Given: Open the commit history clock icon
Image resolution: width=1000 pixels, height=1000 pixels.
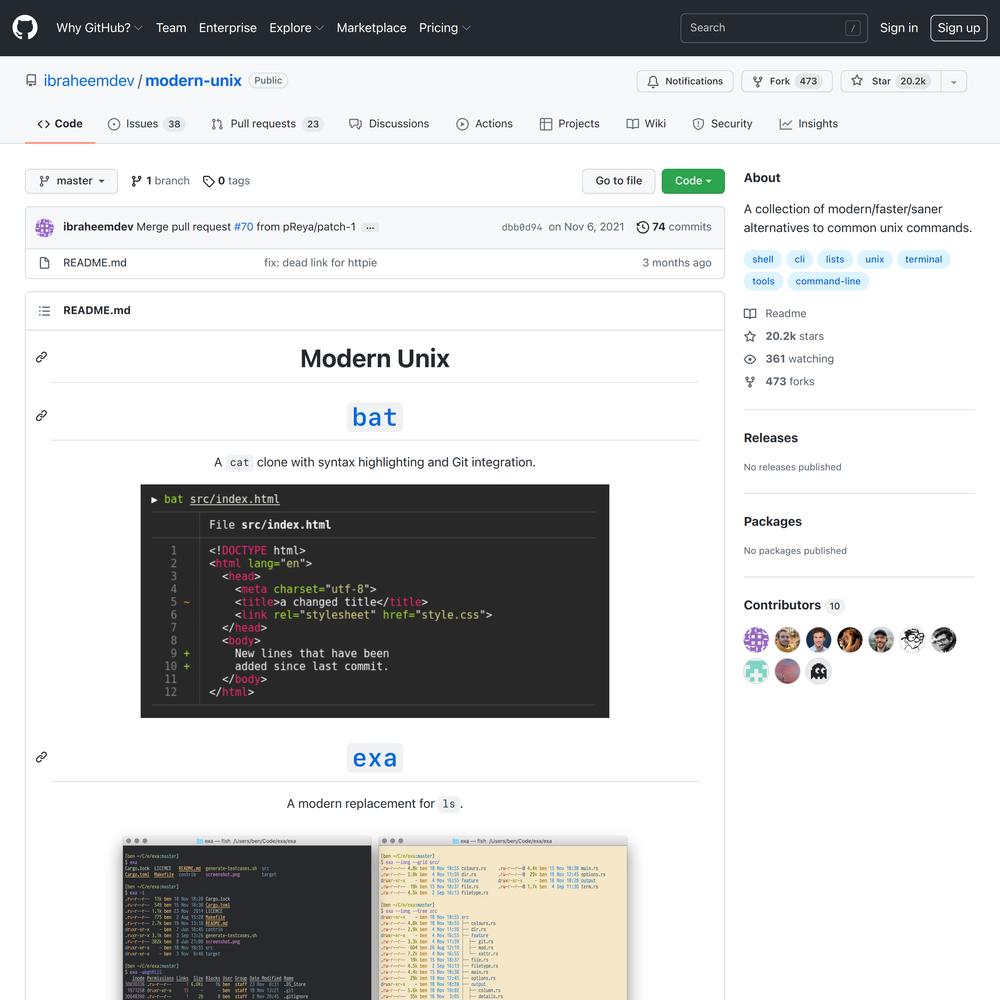Looking at the screenshot, I should tap(642, 227).
